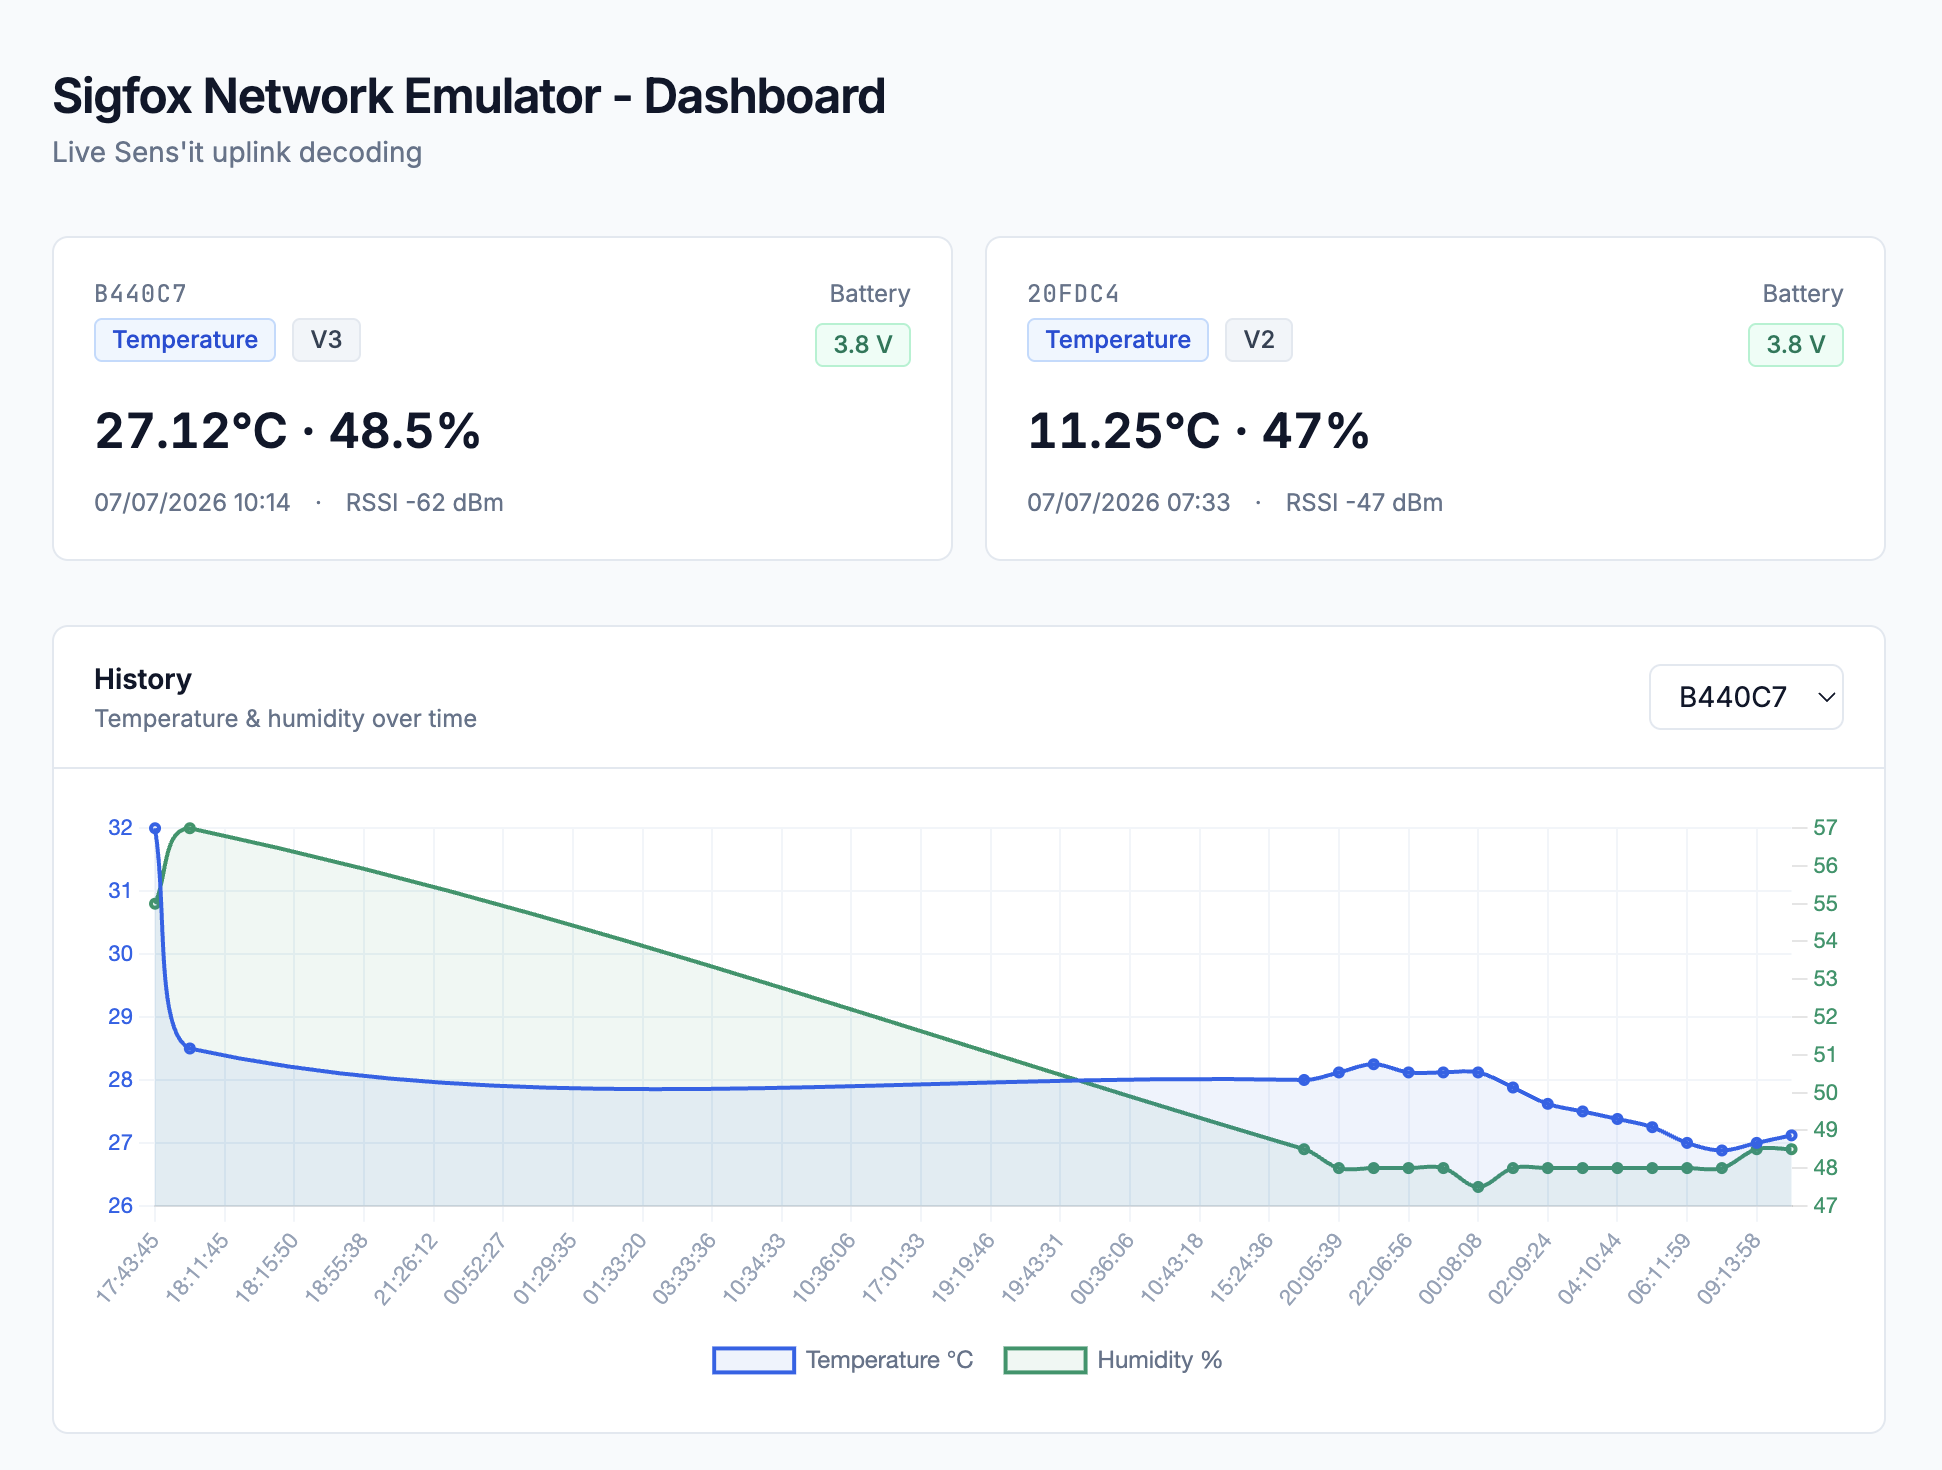Image resolution: width=1942 pixels, height=1470 pixels.
Task: Click Live Sens'it uplink decoding subtitle
Action: pyautogui.click(x=237, y=153)
